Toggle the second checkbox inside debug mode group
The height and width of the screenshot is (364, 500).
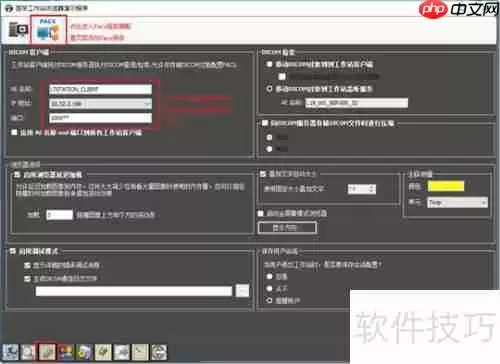pos(27,278)
